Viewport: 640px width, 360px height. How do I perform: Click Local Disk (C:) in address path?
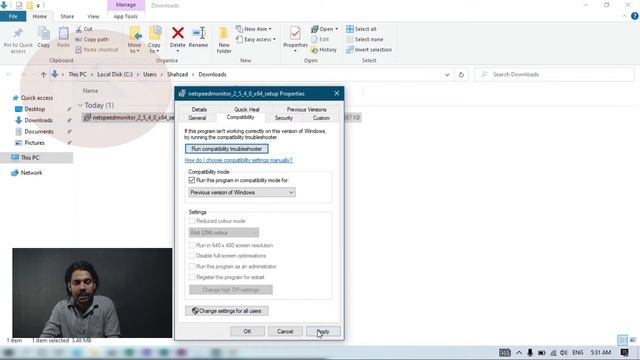(x=115, y=74)
